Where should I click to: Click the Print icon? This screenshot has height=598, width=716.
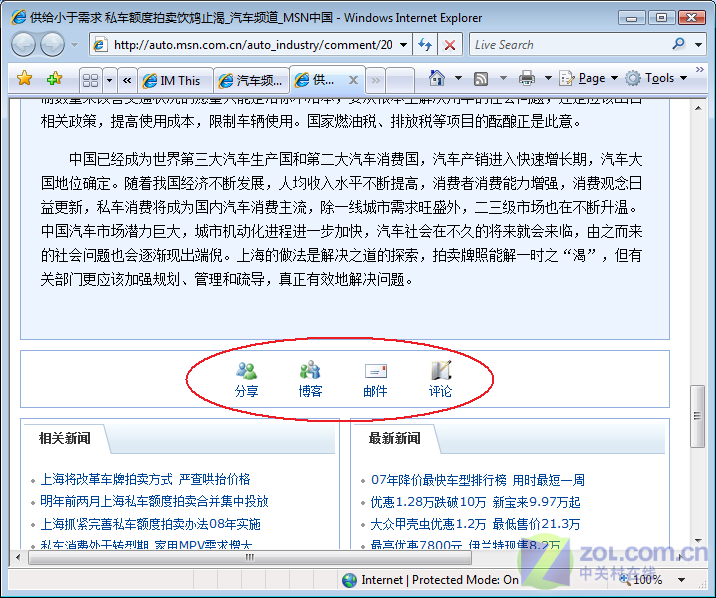point(526,79)
